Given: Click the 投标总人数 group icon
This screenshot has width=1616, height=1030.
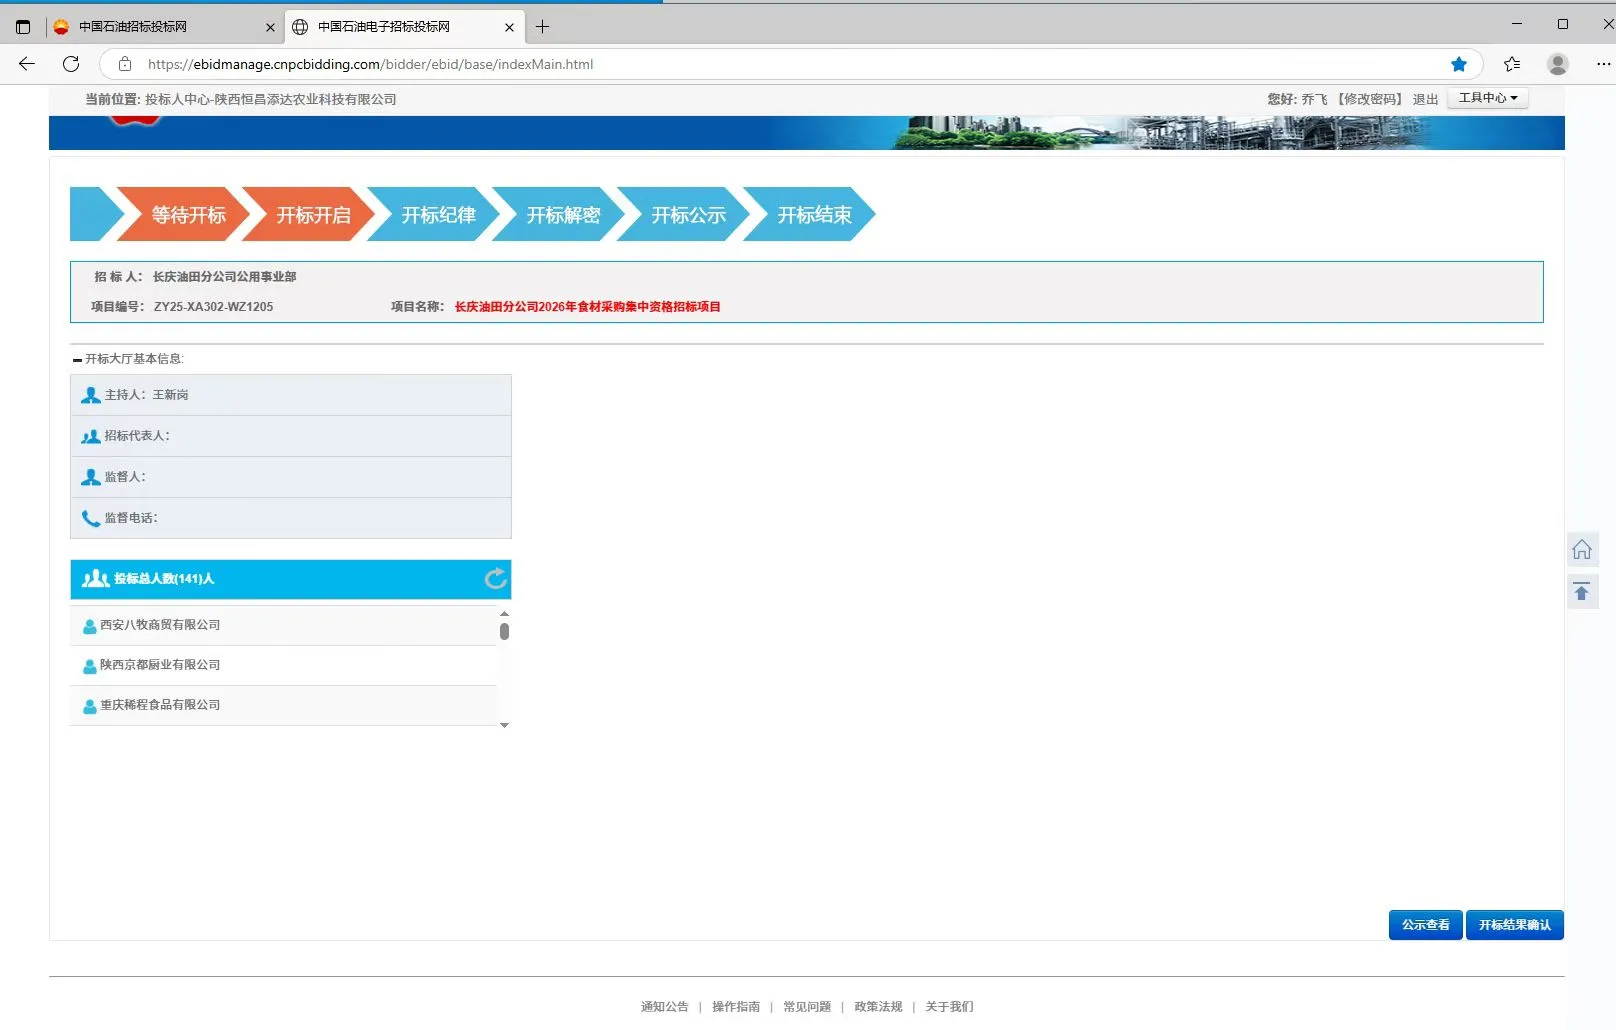Looking at the screenshot, I should (96, 578).
